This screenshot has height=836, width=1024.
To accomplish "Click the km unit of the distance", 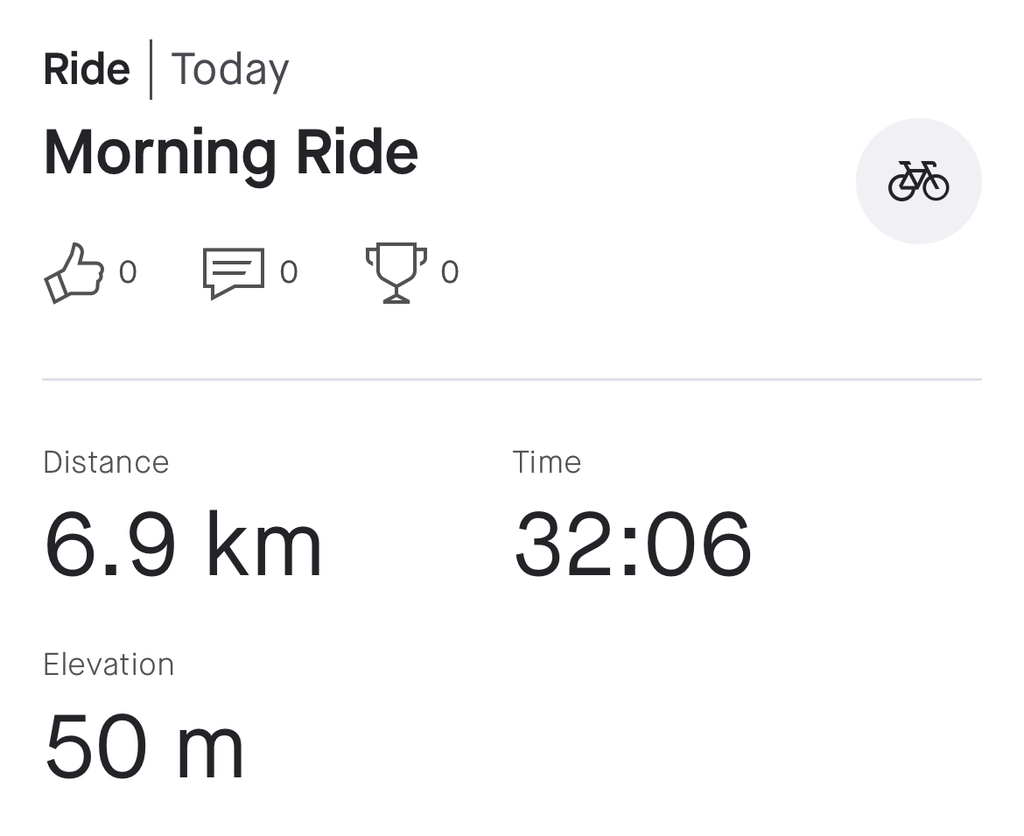I will (264, 546).
